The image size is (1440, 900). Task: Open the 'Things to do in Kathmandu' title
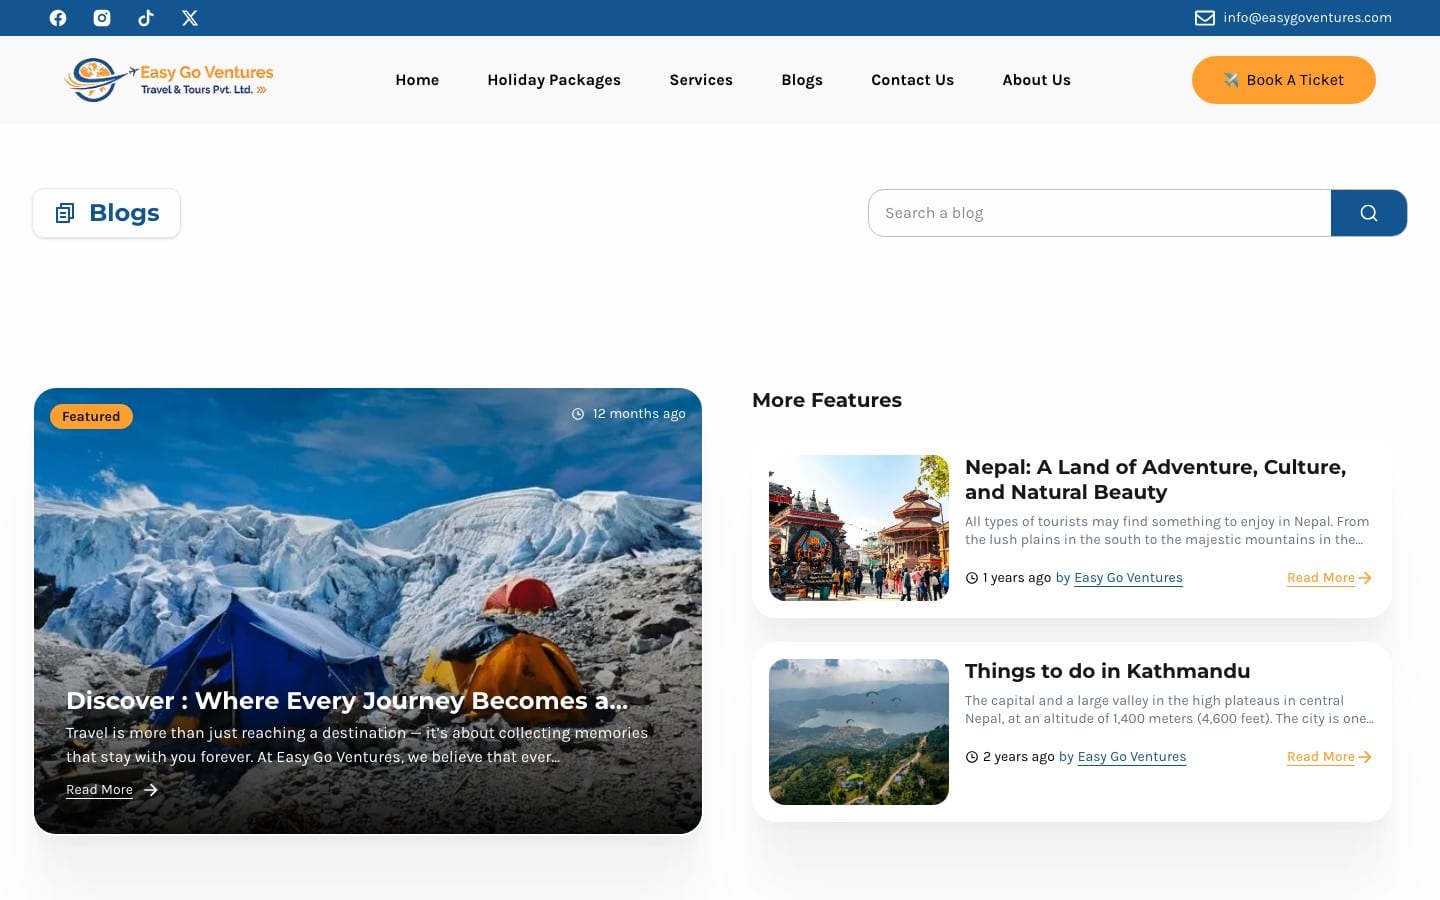pyautogui.click(x=1107, y=671)
